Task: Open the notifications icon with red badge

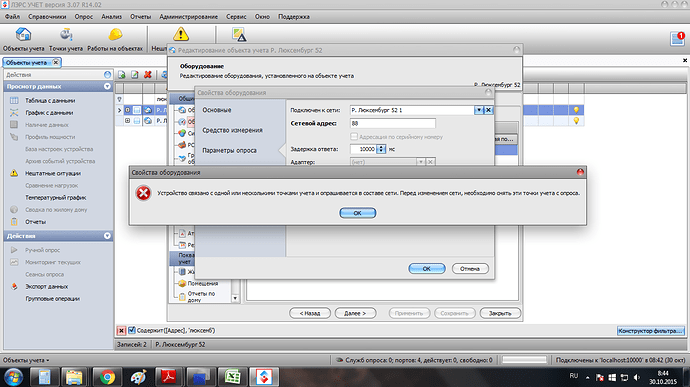Action: 677,39
